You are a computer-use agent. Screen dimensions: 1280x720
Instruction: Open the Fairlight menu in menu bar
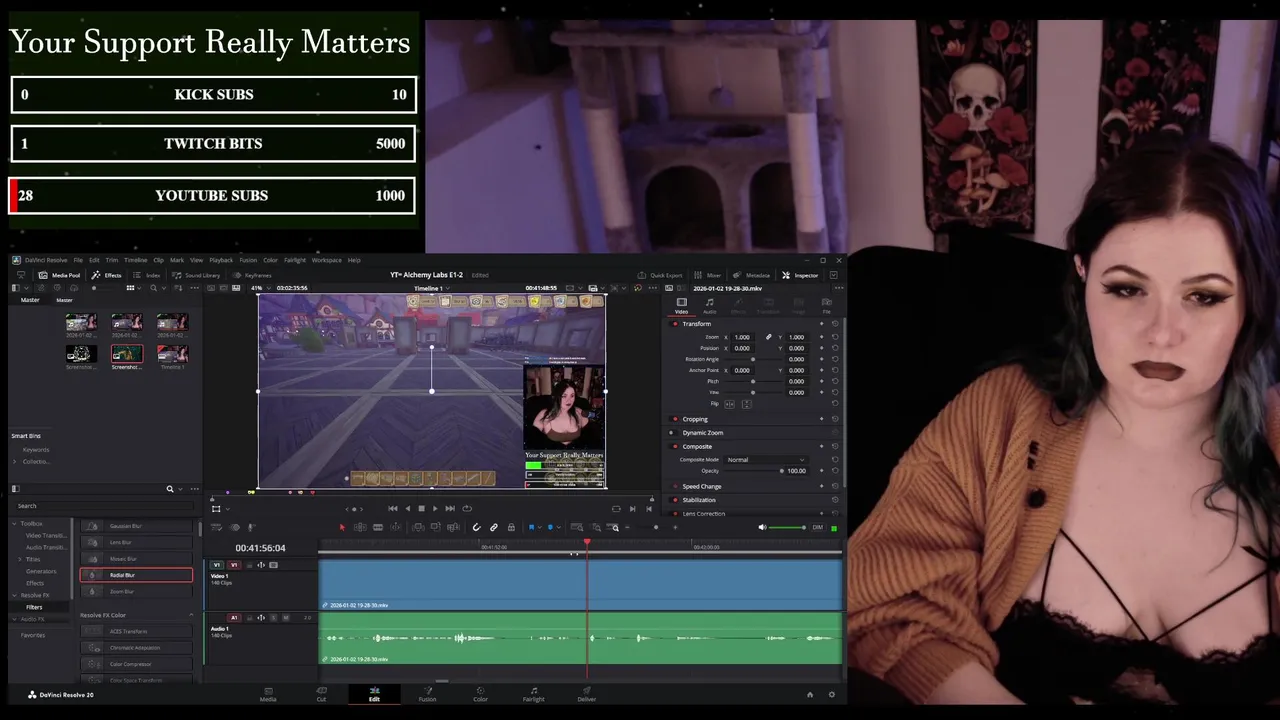pos(295,260)
